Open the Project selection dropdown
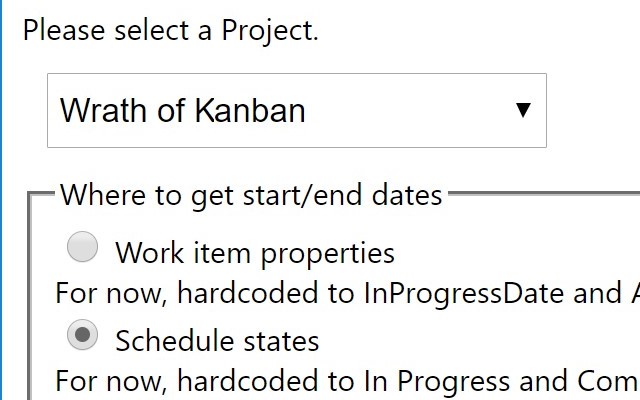Viewport: 640px width, 400px height. pyautogui.click(x=296, y=110)
